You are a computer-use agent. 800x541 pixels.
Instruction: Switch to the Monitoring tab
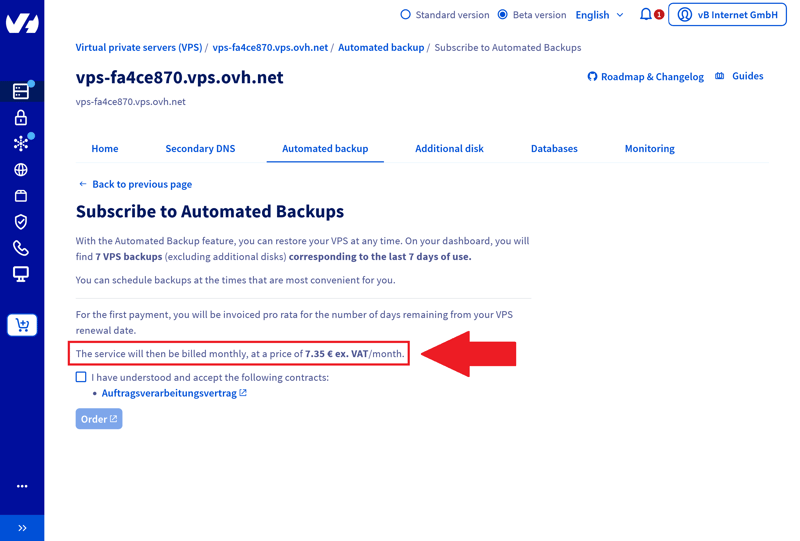(649, 148)
